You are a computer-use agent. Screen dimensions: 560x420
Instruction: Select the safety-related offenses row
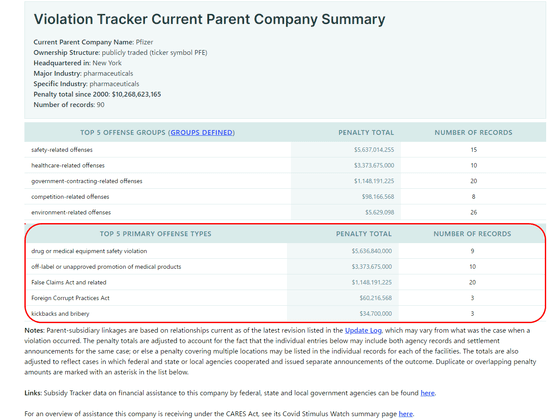[x=285, y=150]
